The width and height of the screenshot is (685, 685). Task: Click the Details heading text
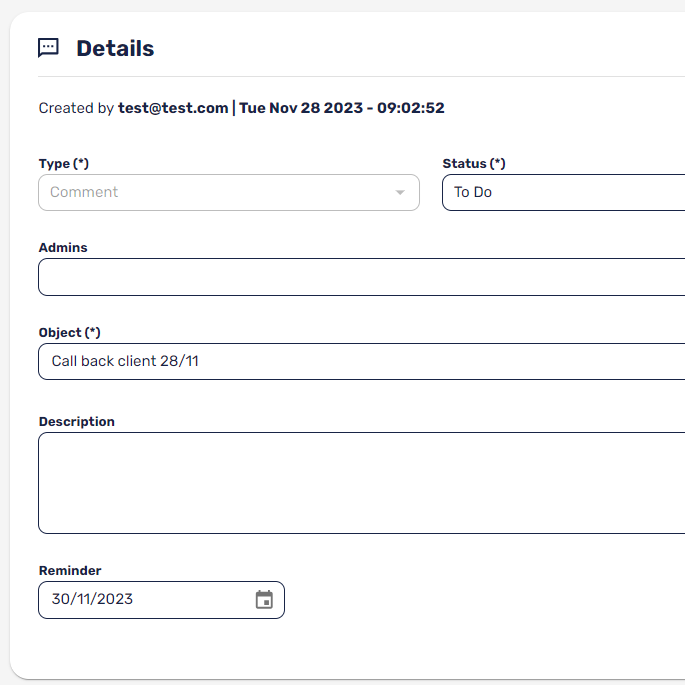[115, 48]
